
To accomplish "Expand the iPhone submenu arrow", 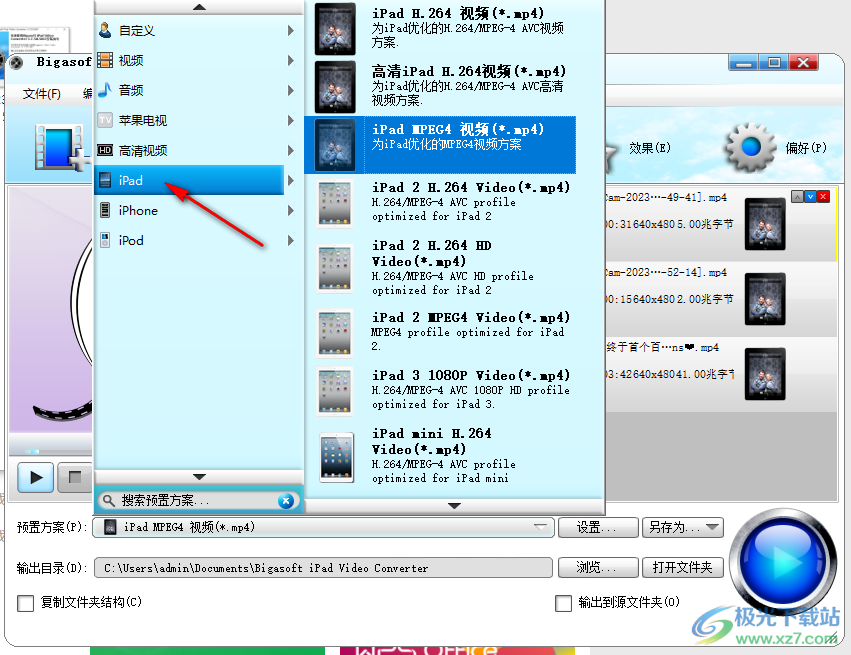I will tap(291, 210).
